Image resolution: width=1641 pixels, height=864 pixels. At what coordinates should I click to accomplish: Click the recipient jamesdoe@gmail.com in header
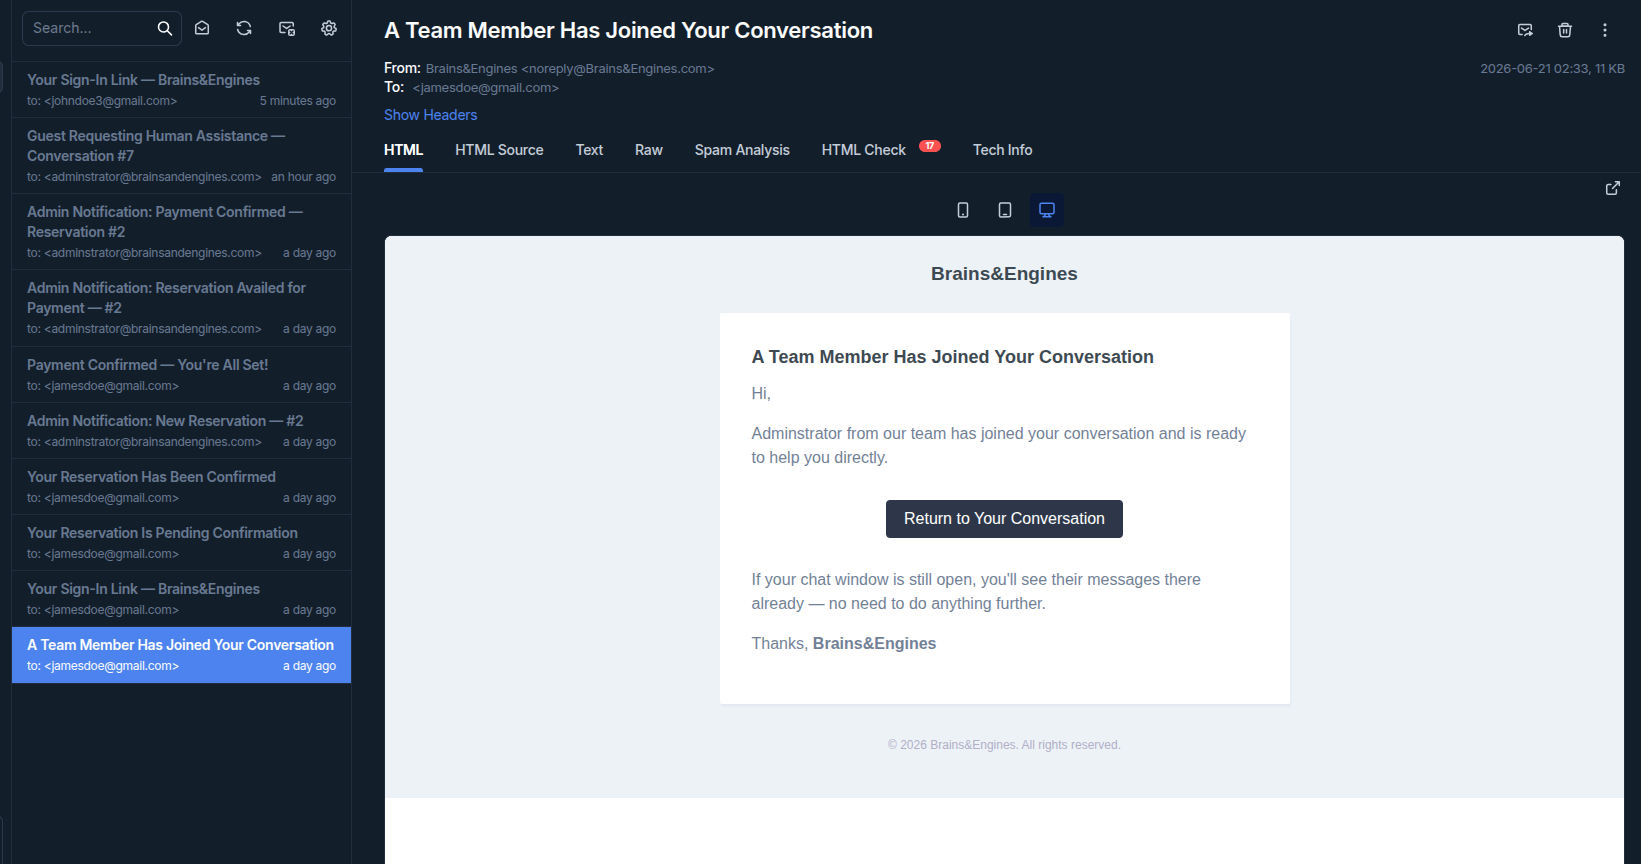[486, 88]
